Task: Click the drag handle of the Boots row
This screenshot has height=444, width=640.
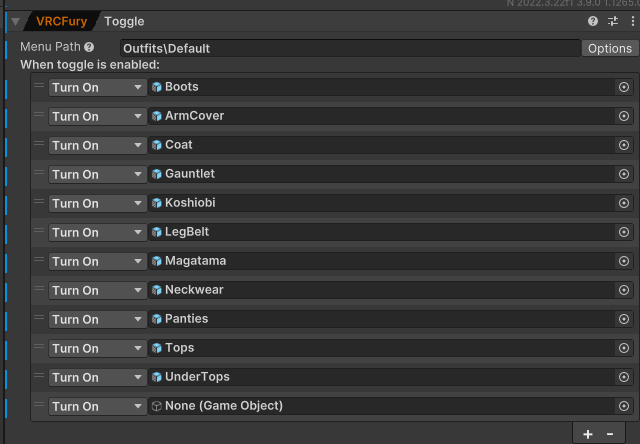Action: tap(39, 85)
